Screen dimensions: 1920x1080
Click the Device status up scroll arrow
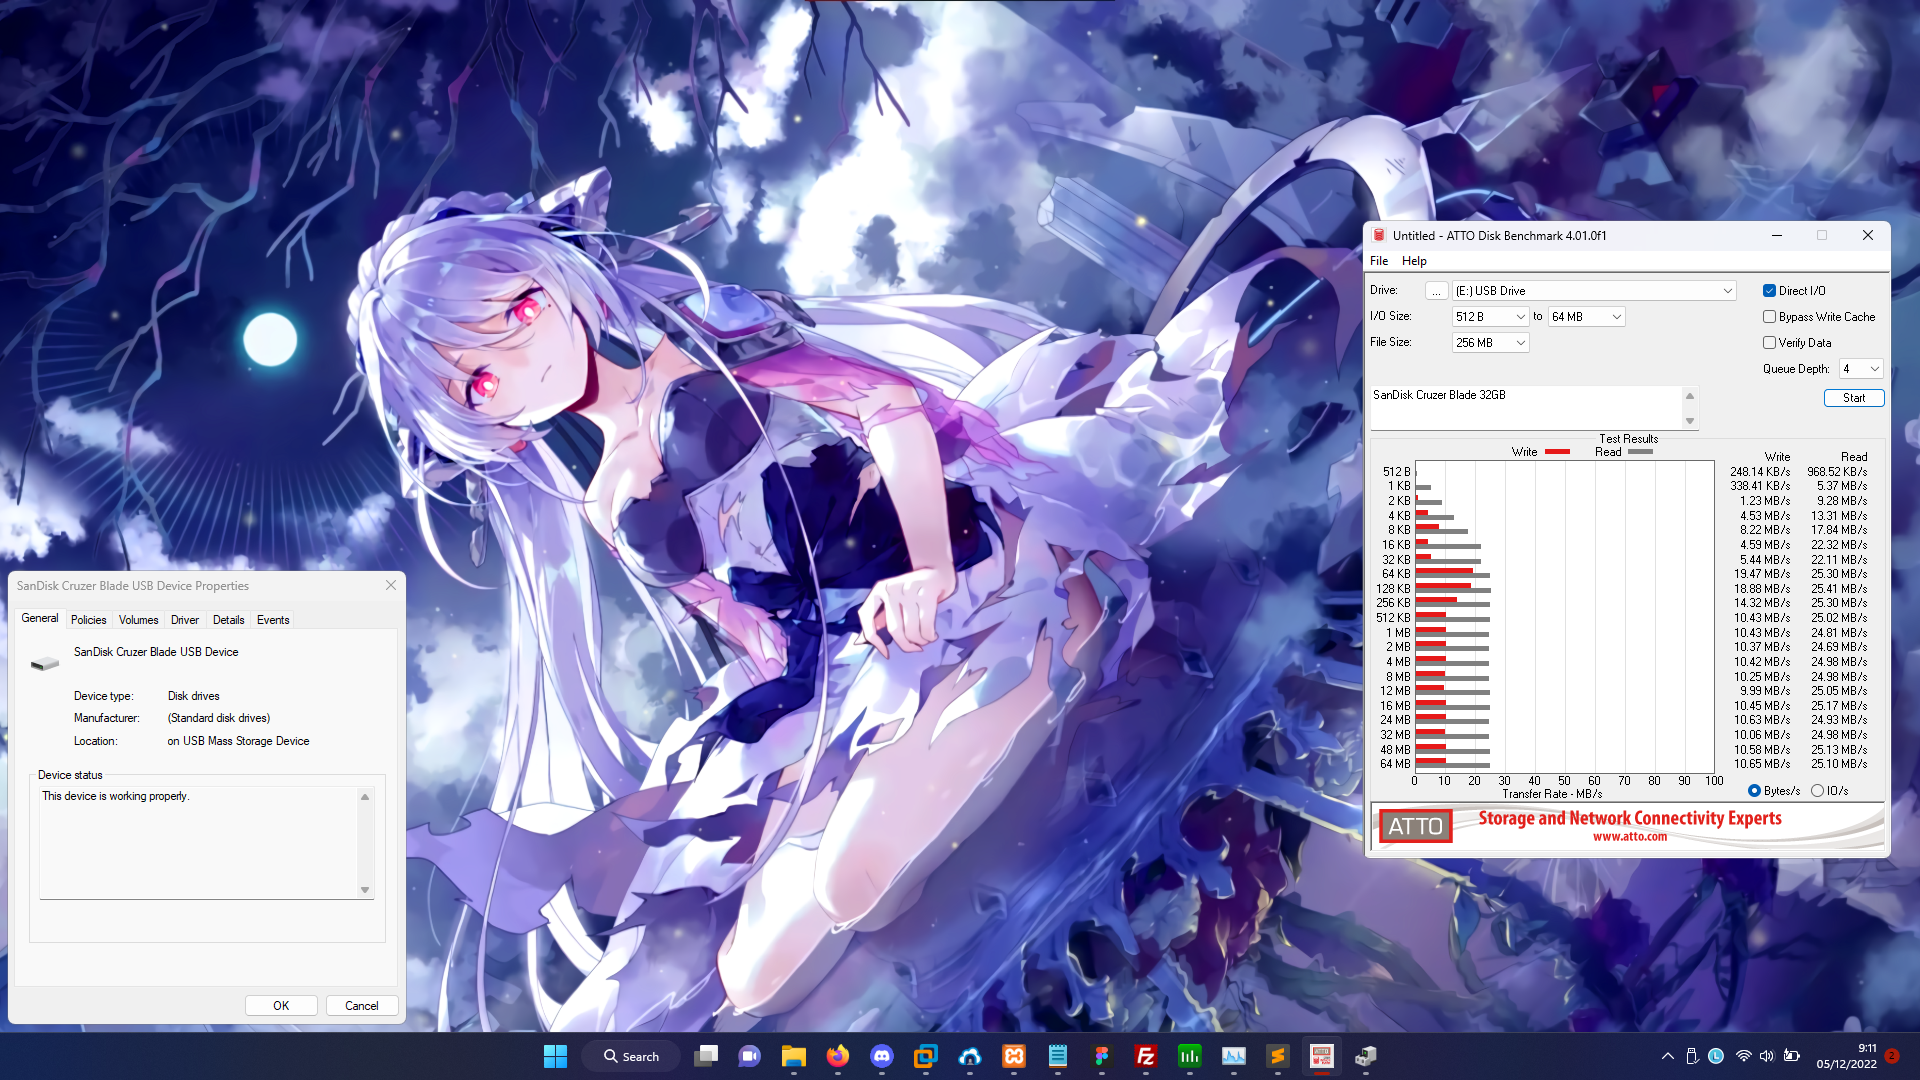point(365,797)
